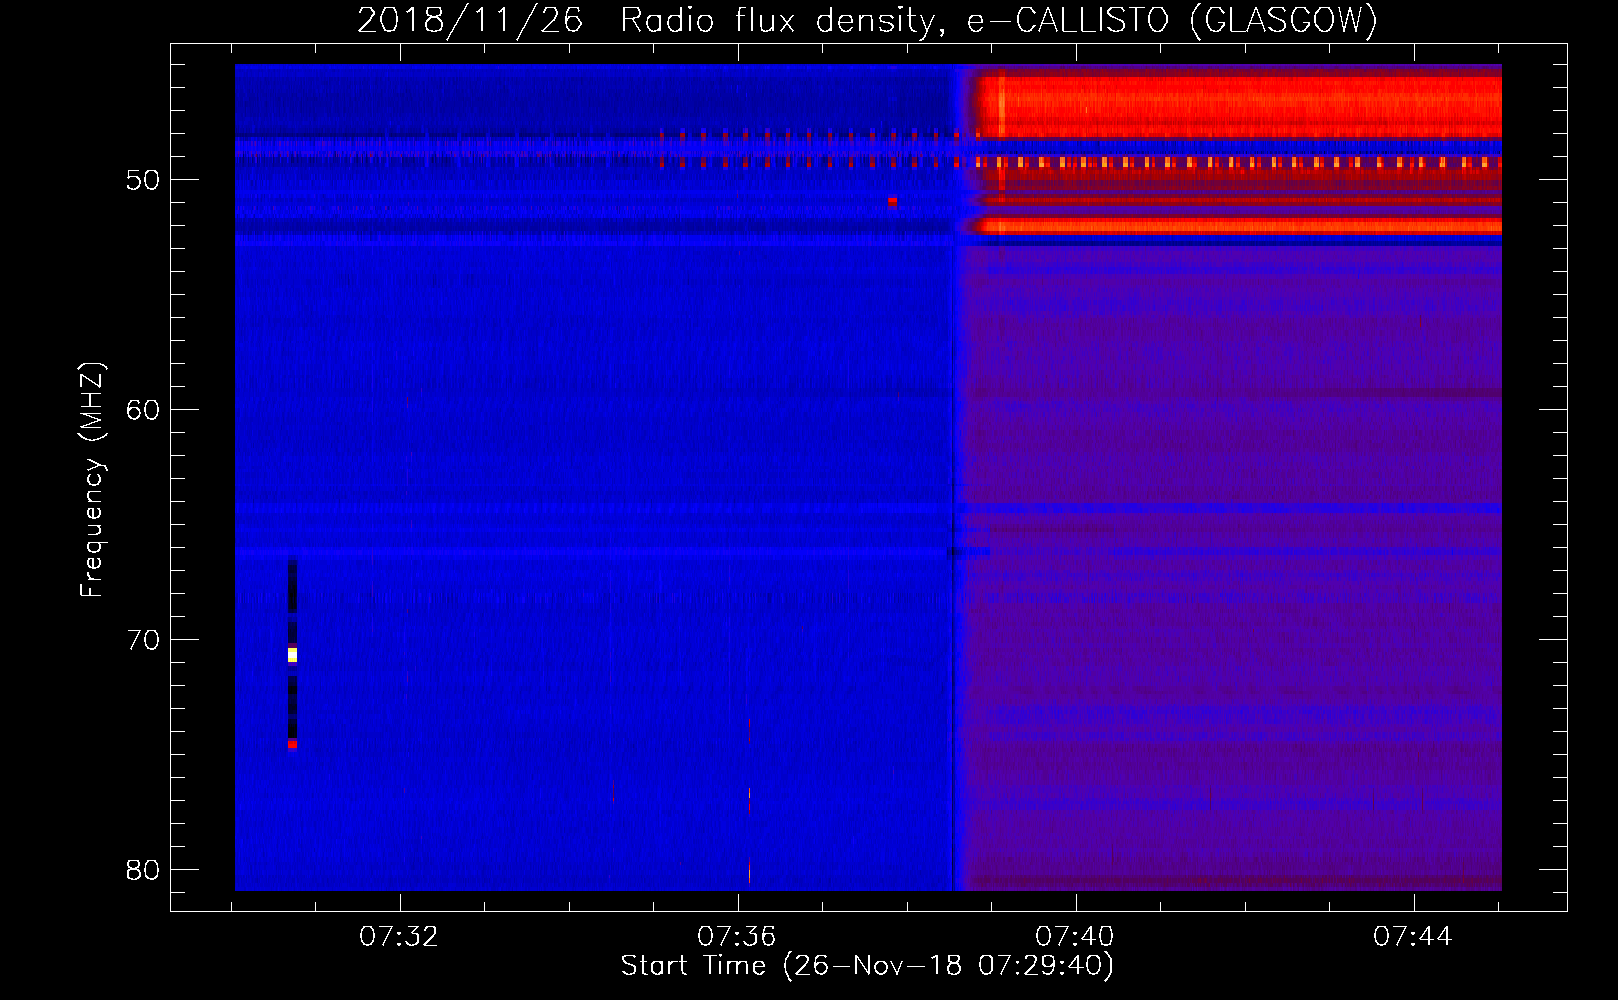Screen dimensions: 1618x1000
Task: Click the 80 frequency tick label
Action: 143,870
